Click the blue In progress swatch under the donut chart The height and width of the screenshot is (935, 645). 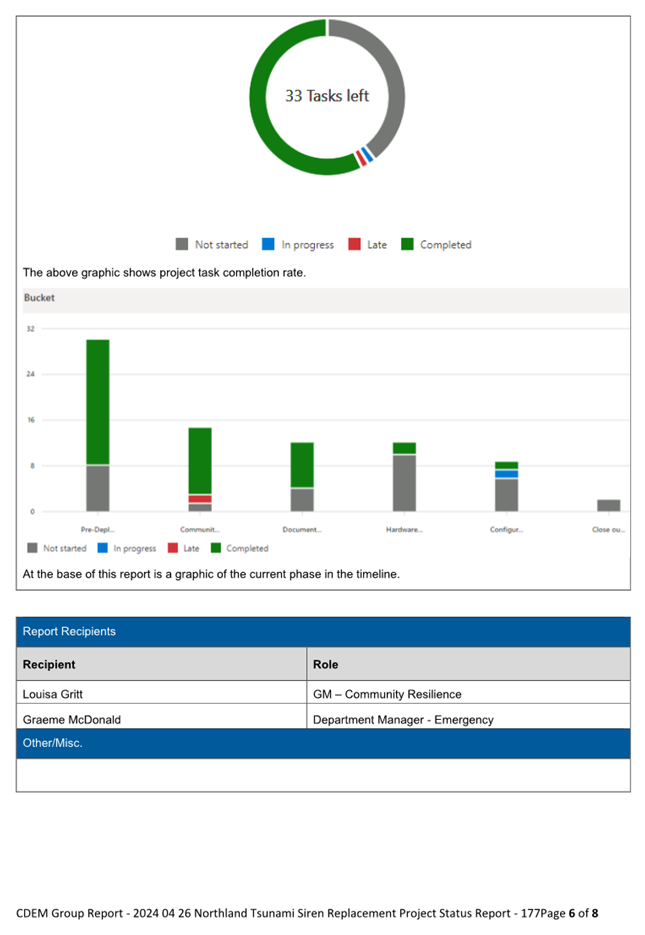268,244
